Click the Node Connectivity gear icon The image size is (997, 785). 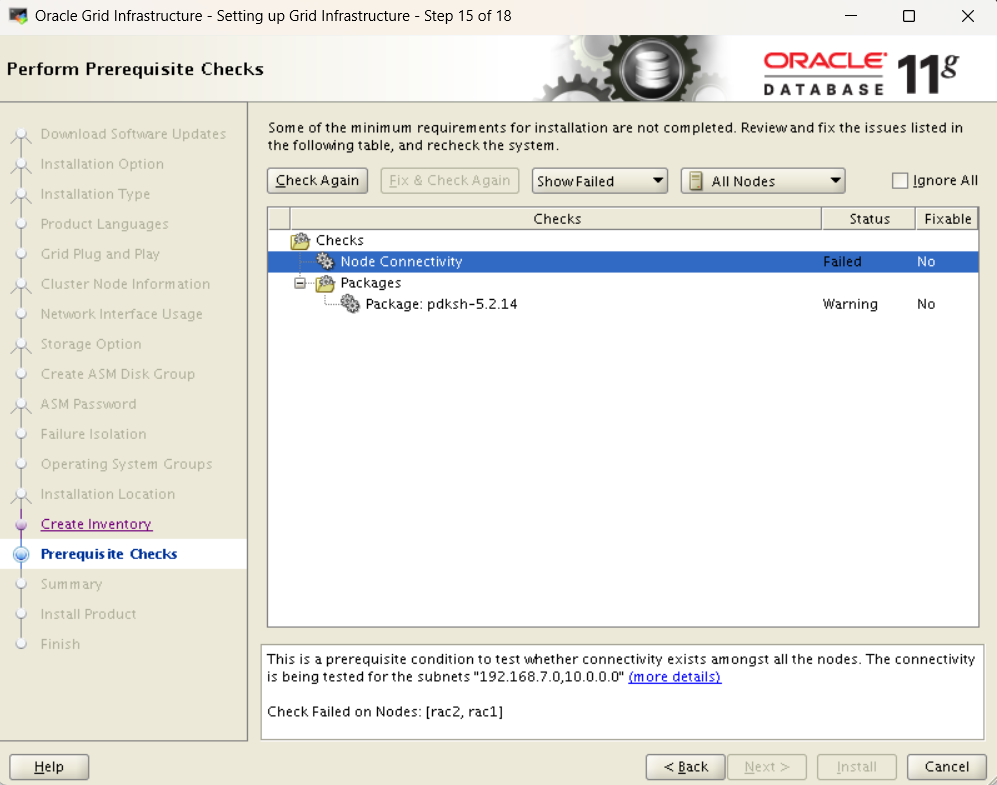pyautogui.click(x=325, y=261)
